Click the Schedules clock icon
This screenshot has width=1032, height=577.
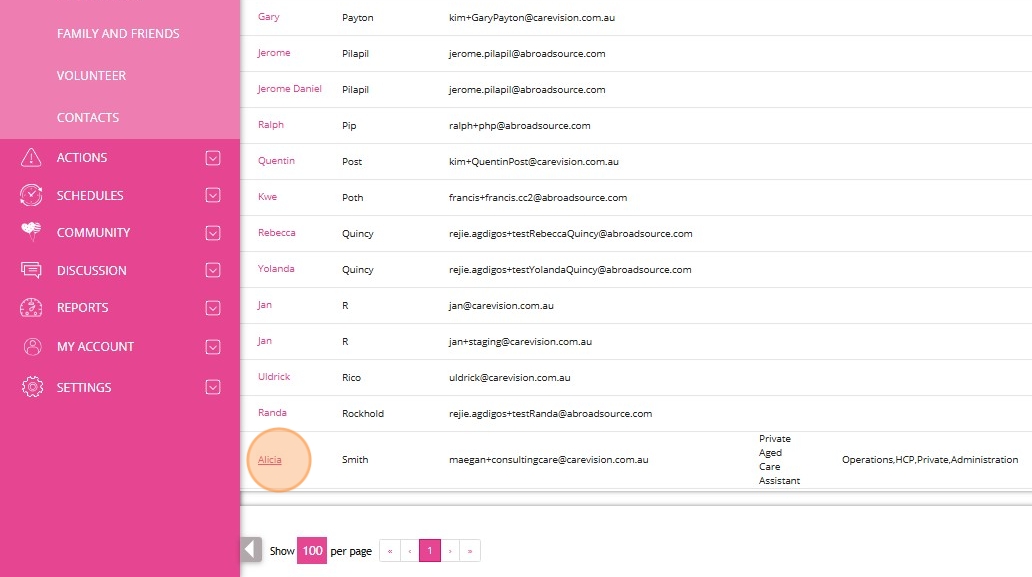31,195
